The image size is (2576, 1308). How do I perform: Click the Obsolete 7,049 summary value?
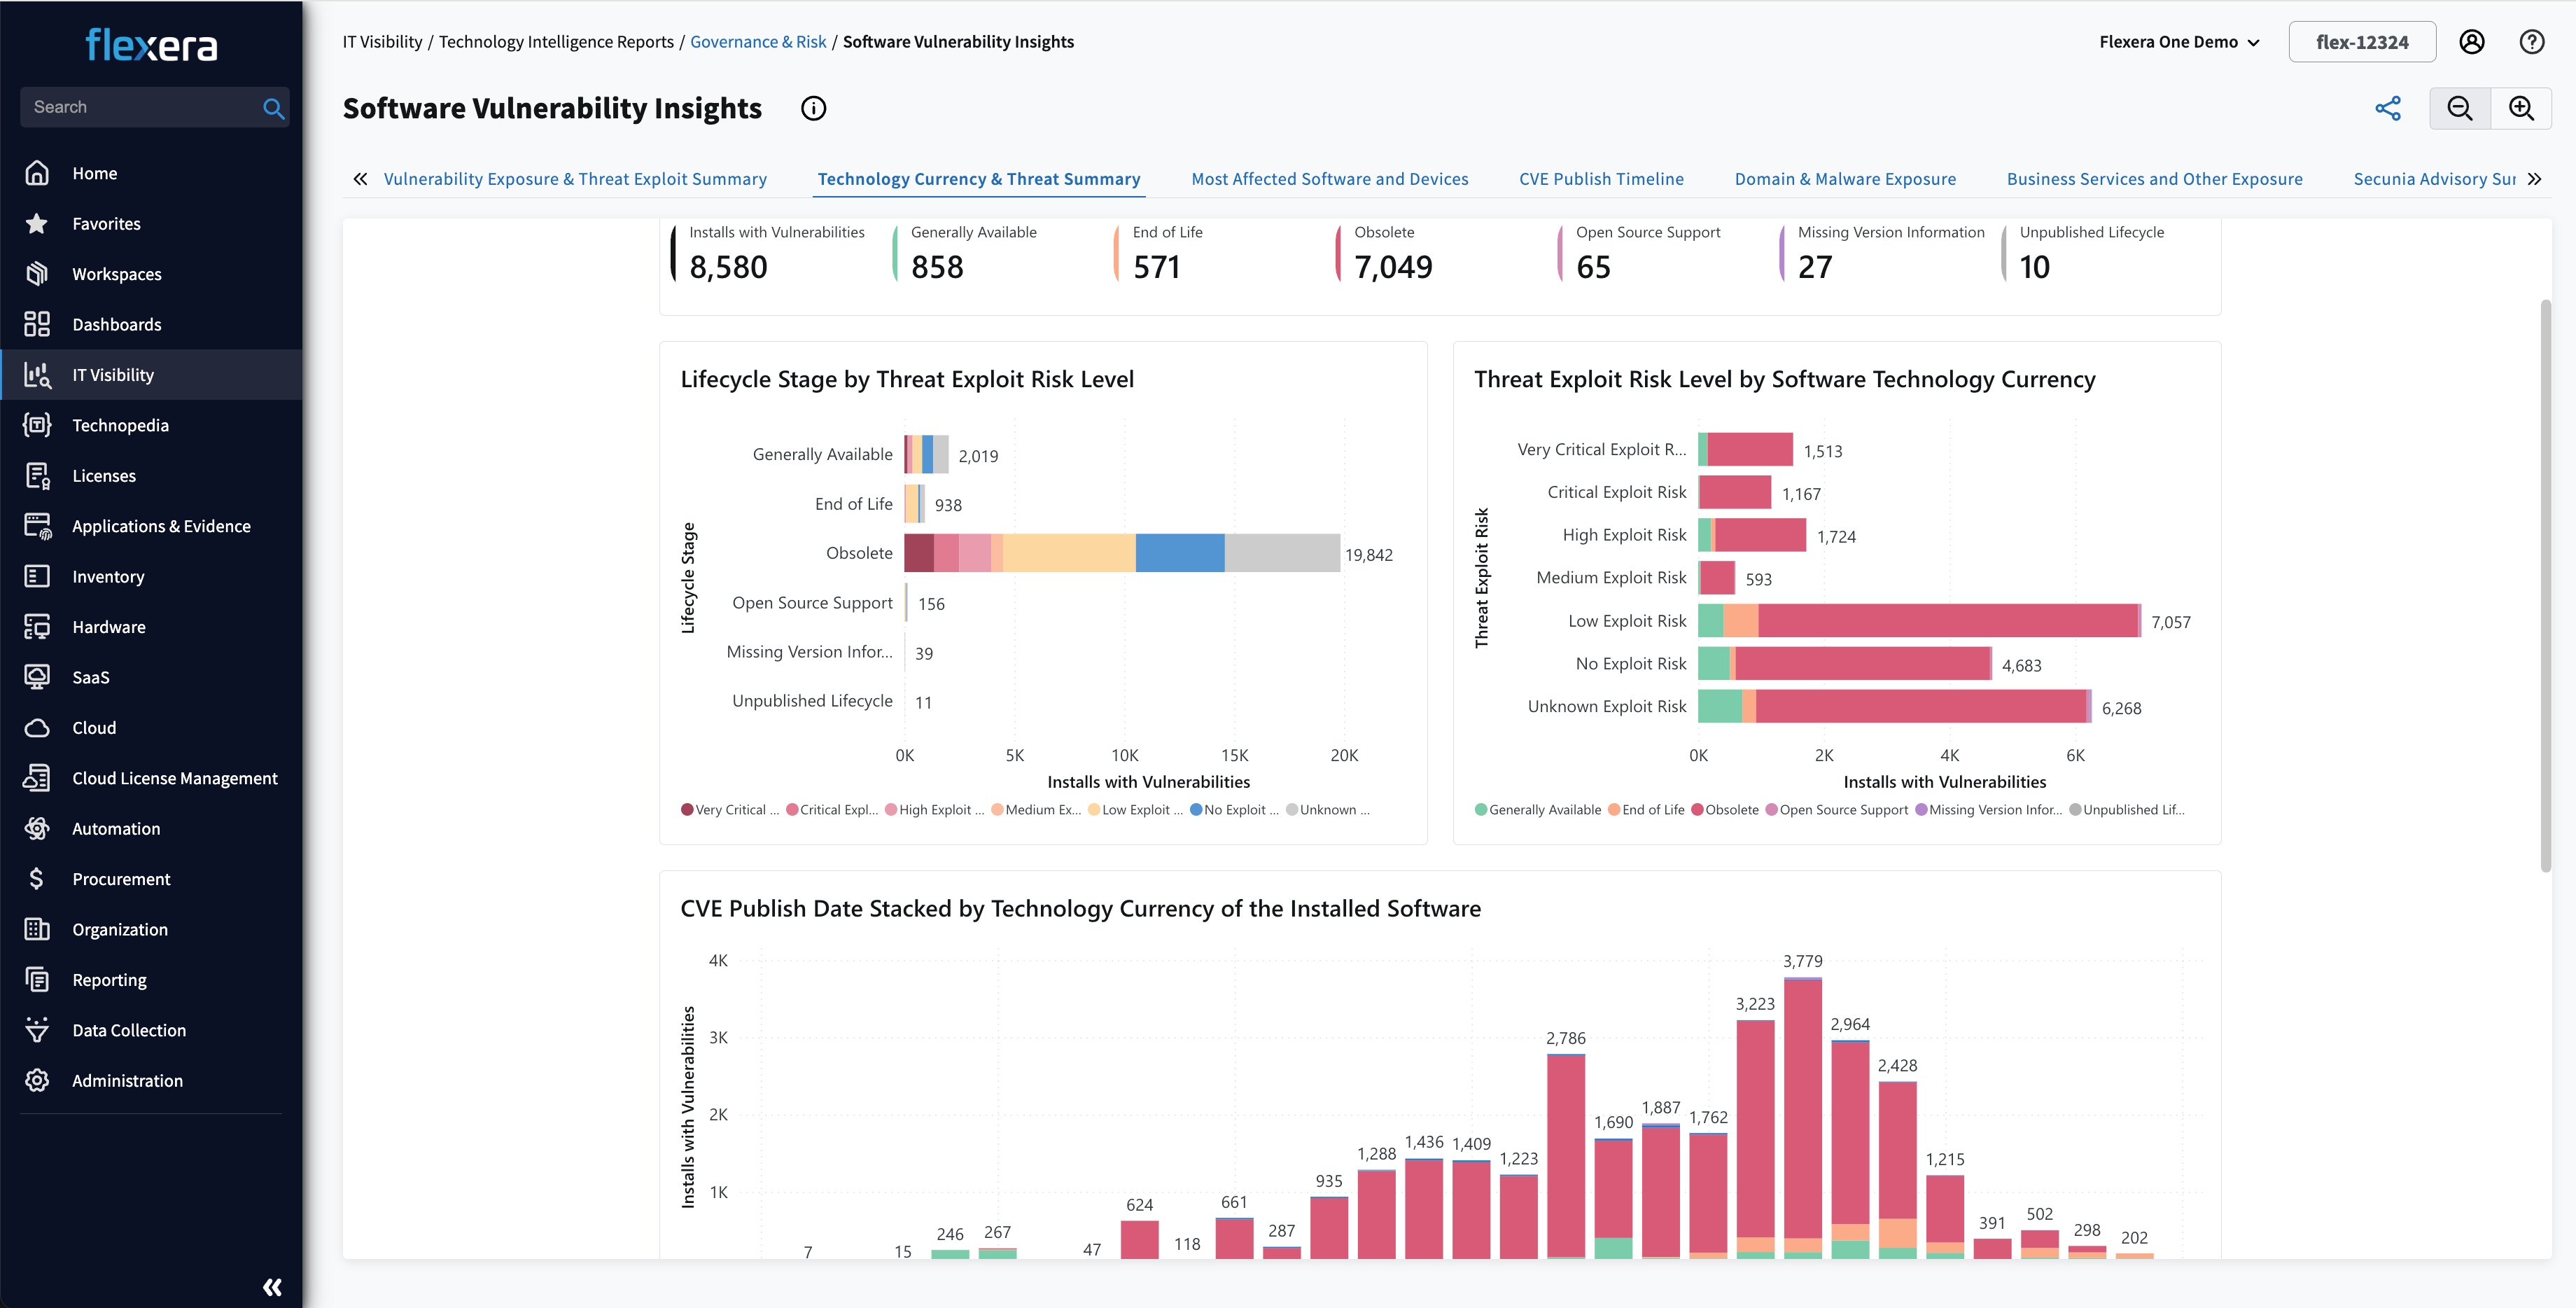point(1393,267)
